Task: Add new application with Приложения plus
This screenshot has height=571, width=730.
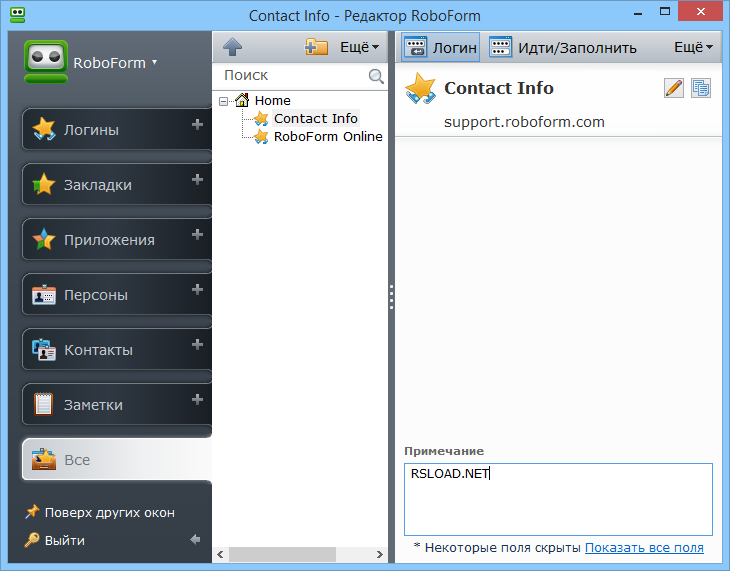Action: (197, 234)
